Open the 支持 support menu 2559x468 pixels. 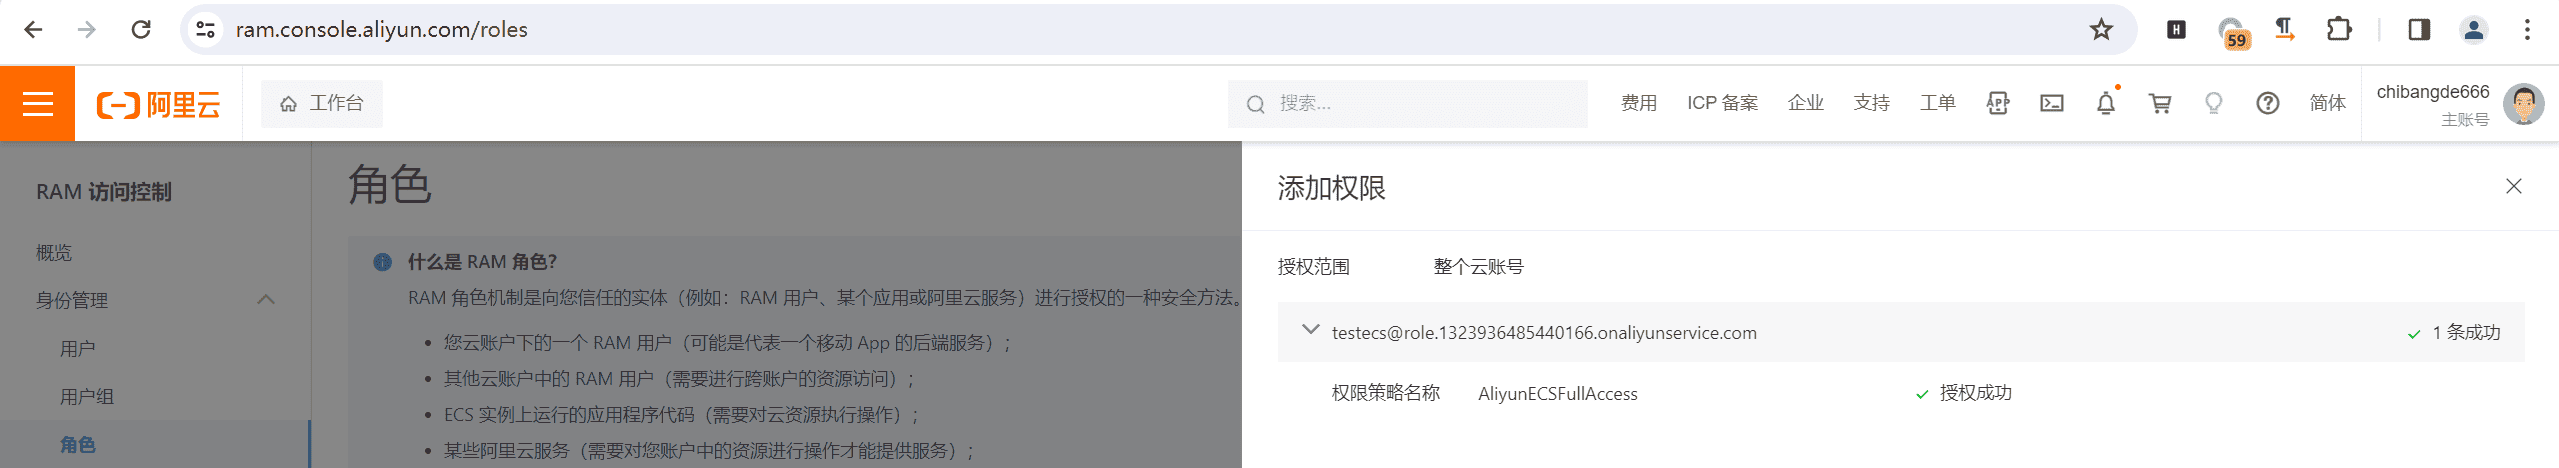point(1871,103)
